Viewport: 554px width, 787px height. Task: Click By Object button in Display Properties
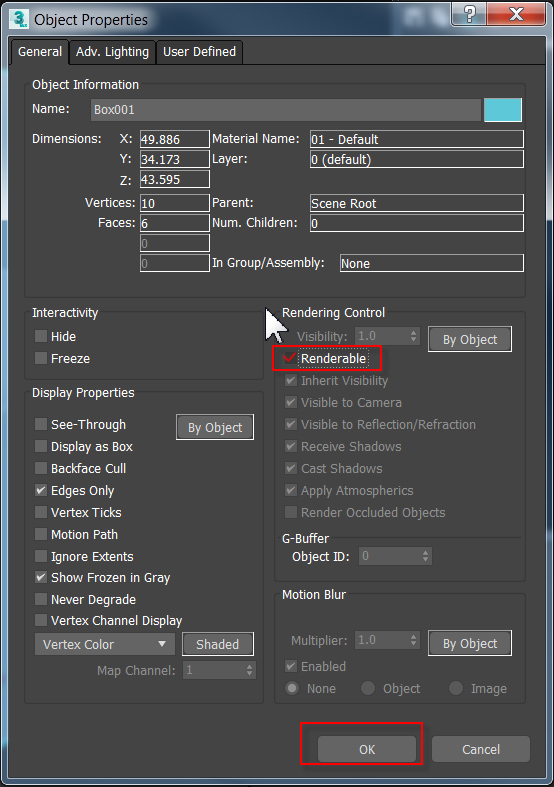coord(215,427)
